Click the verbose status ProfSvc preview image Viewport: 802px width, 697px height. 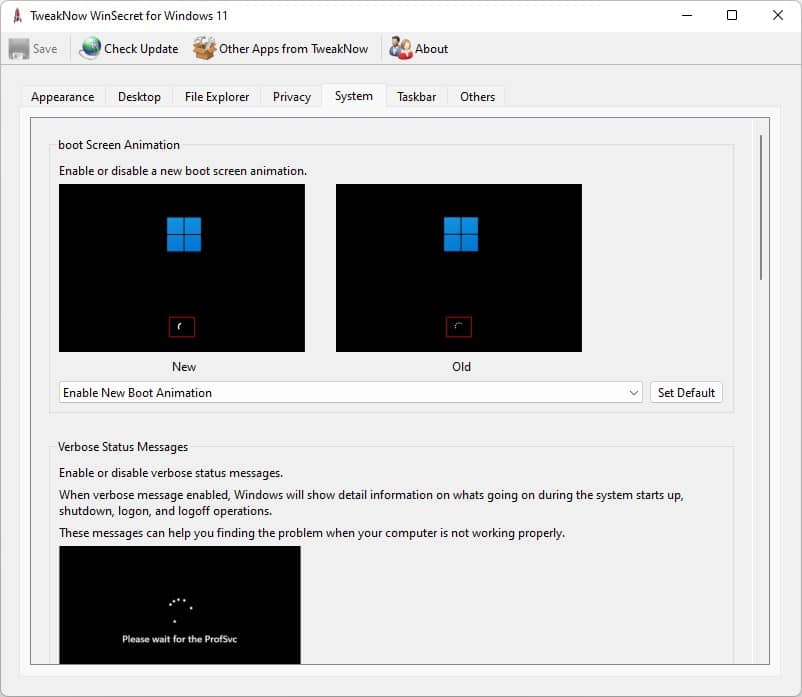(x=180, y=605)
